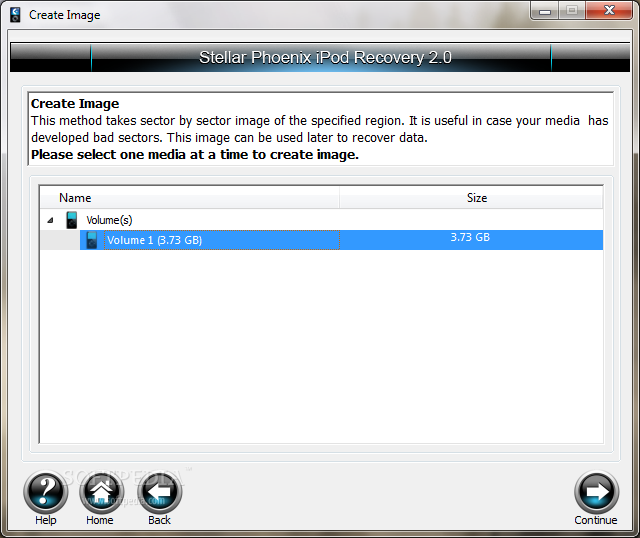Click the Continue right-arrow icon
The width and height of the screenshot is (640, 538).
coord(596,491)
